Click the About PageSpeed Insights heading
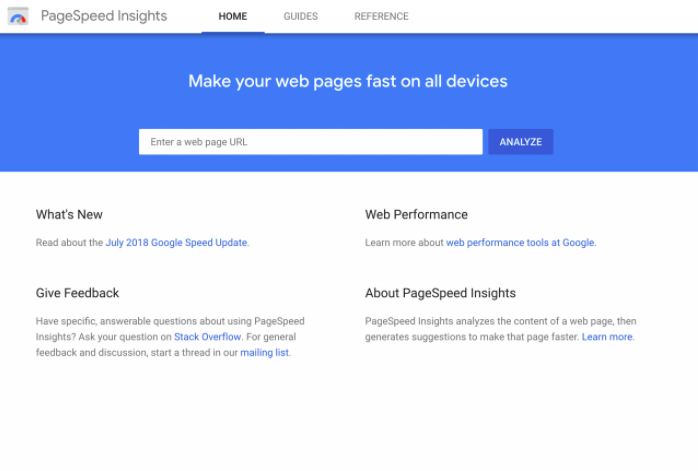698x471 pixels. (x=440, y=293)
